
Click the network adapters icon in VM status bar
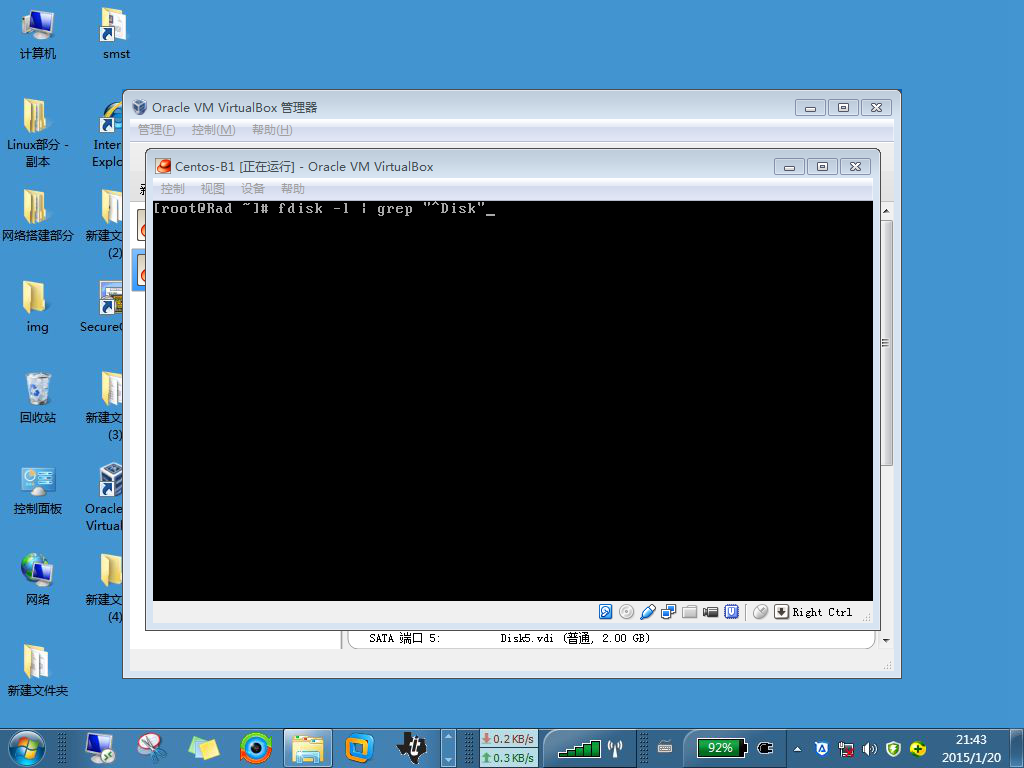tap(668, 612)
